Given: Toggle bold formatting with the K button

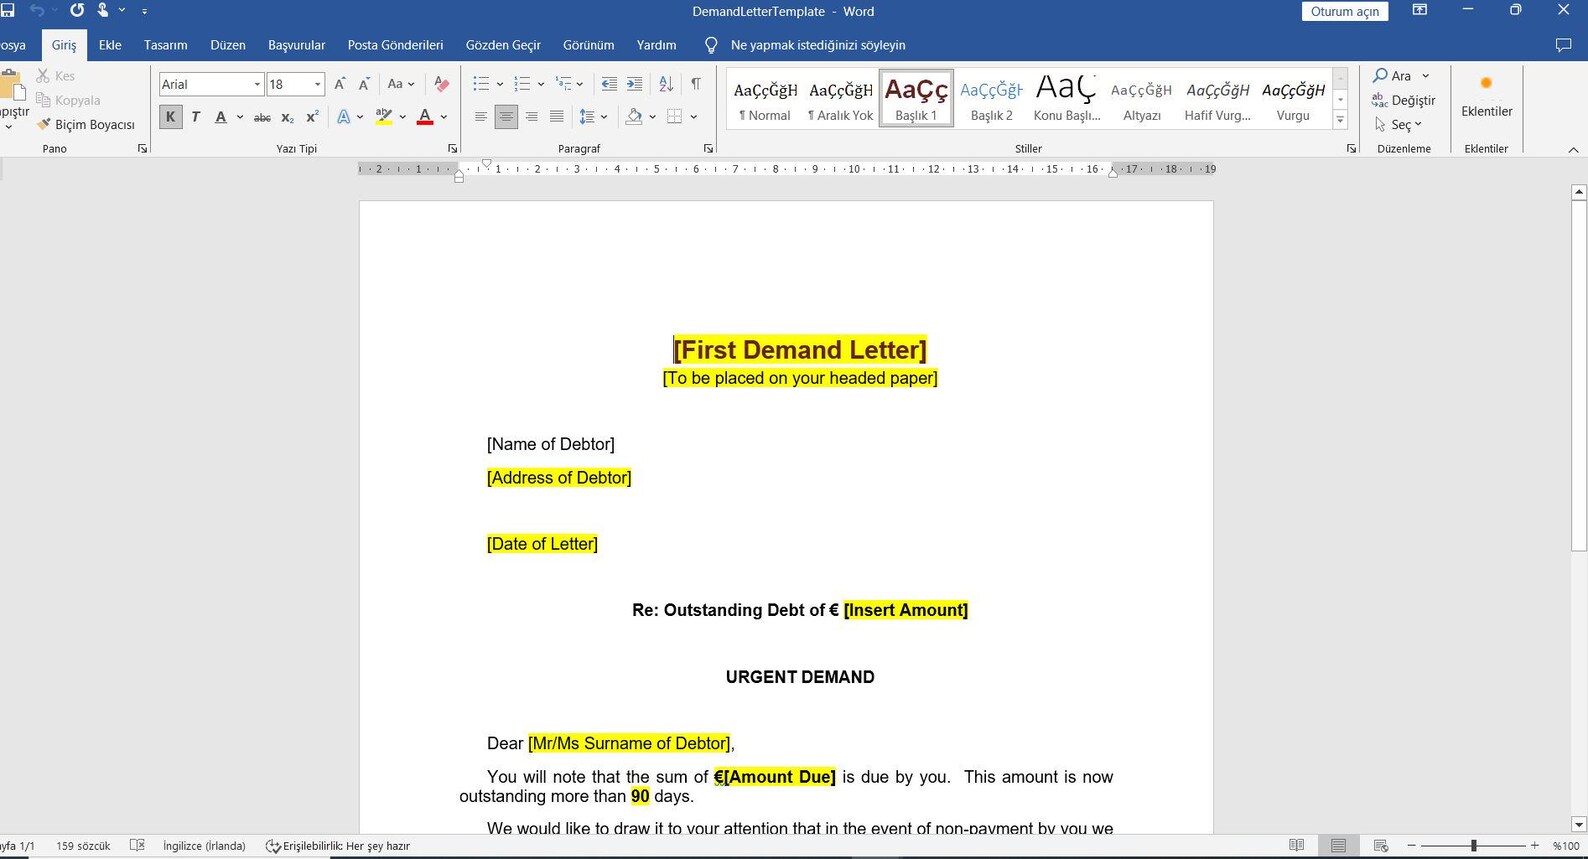Looking at the screenshot, I should (x=170, y=117).
